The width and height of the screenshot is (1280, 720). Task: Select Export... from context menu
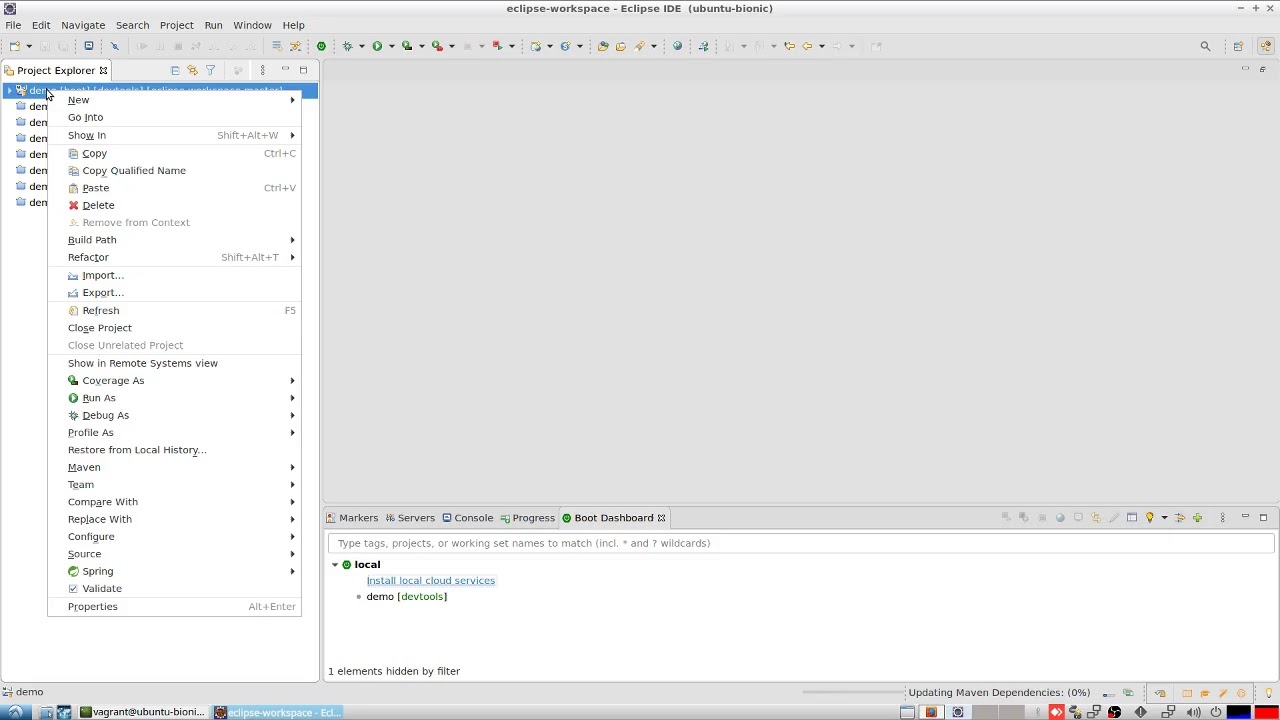(x=174, y=293)
